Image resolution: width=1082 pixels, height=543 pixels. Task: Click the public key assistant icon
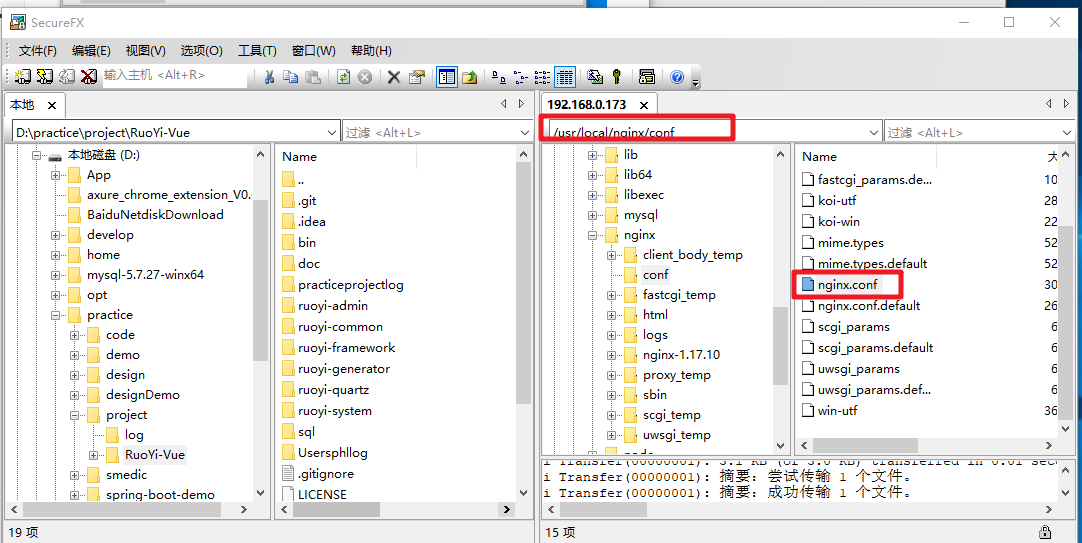616,77
